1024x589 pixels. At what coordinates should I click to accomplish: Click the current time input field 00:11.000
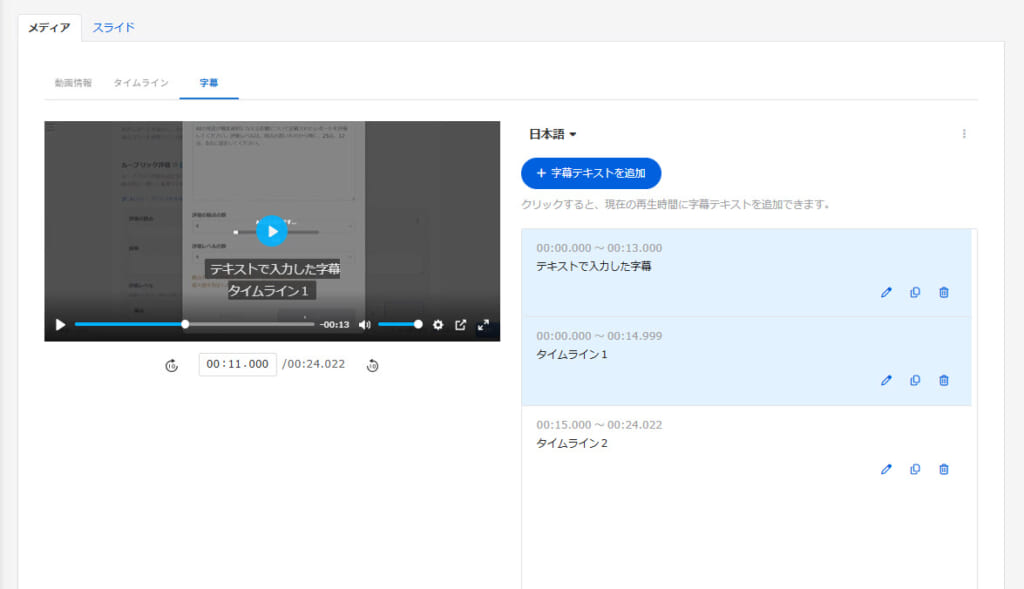pos(237,365)
